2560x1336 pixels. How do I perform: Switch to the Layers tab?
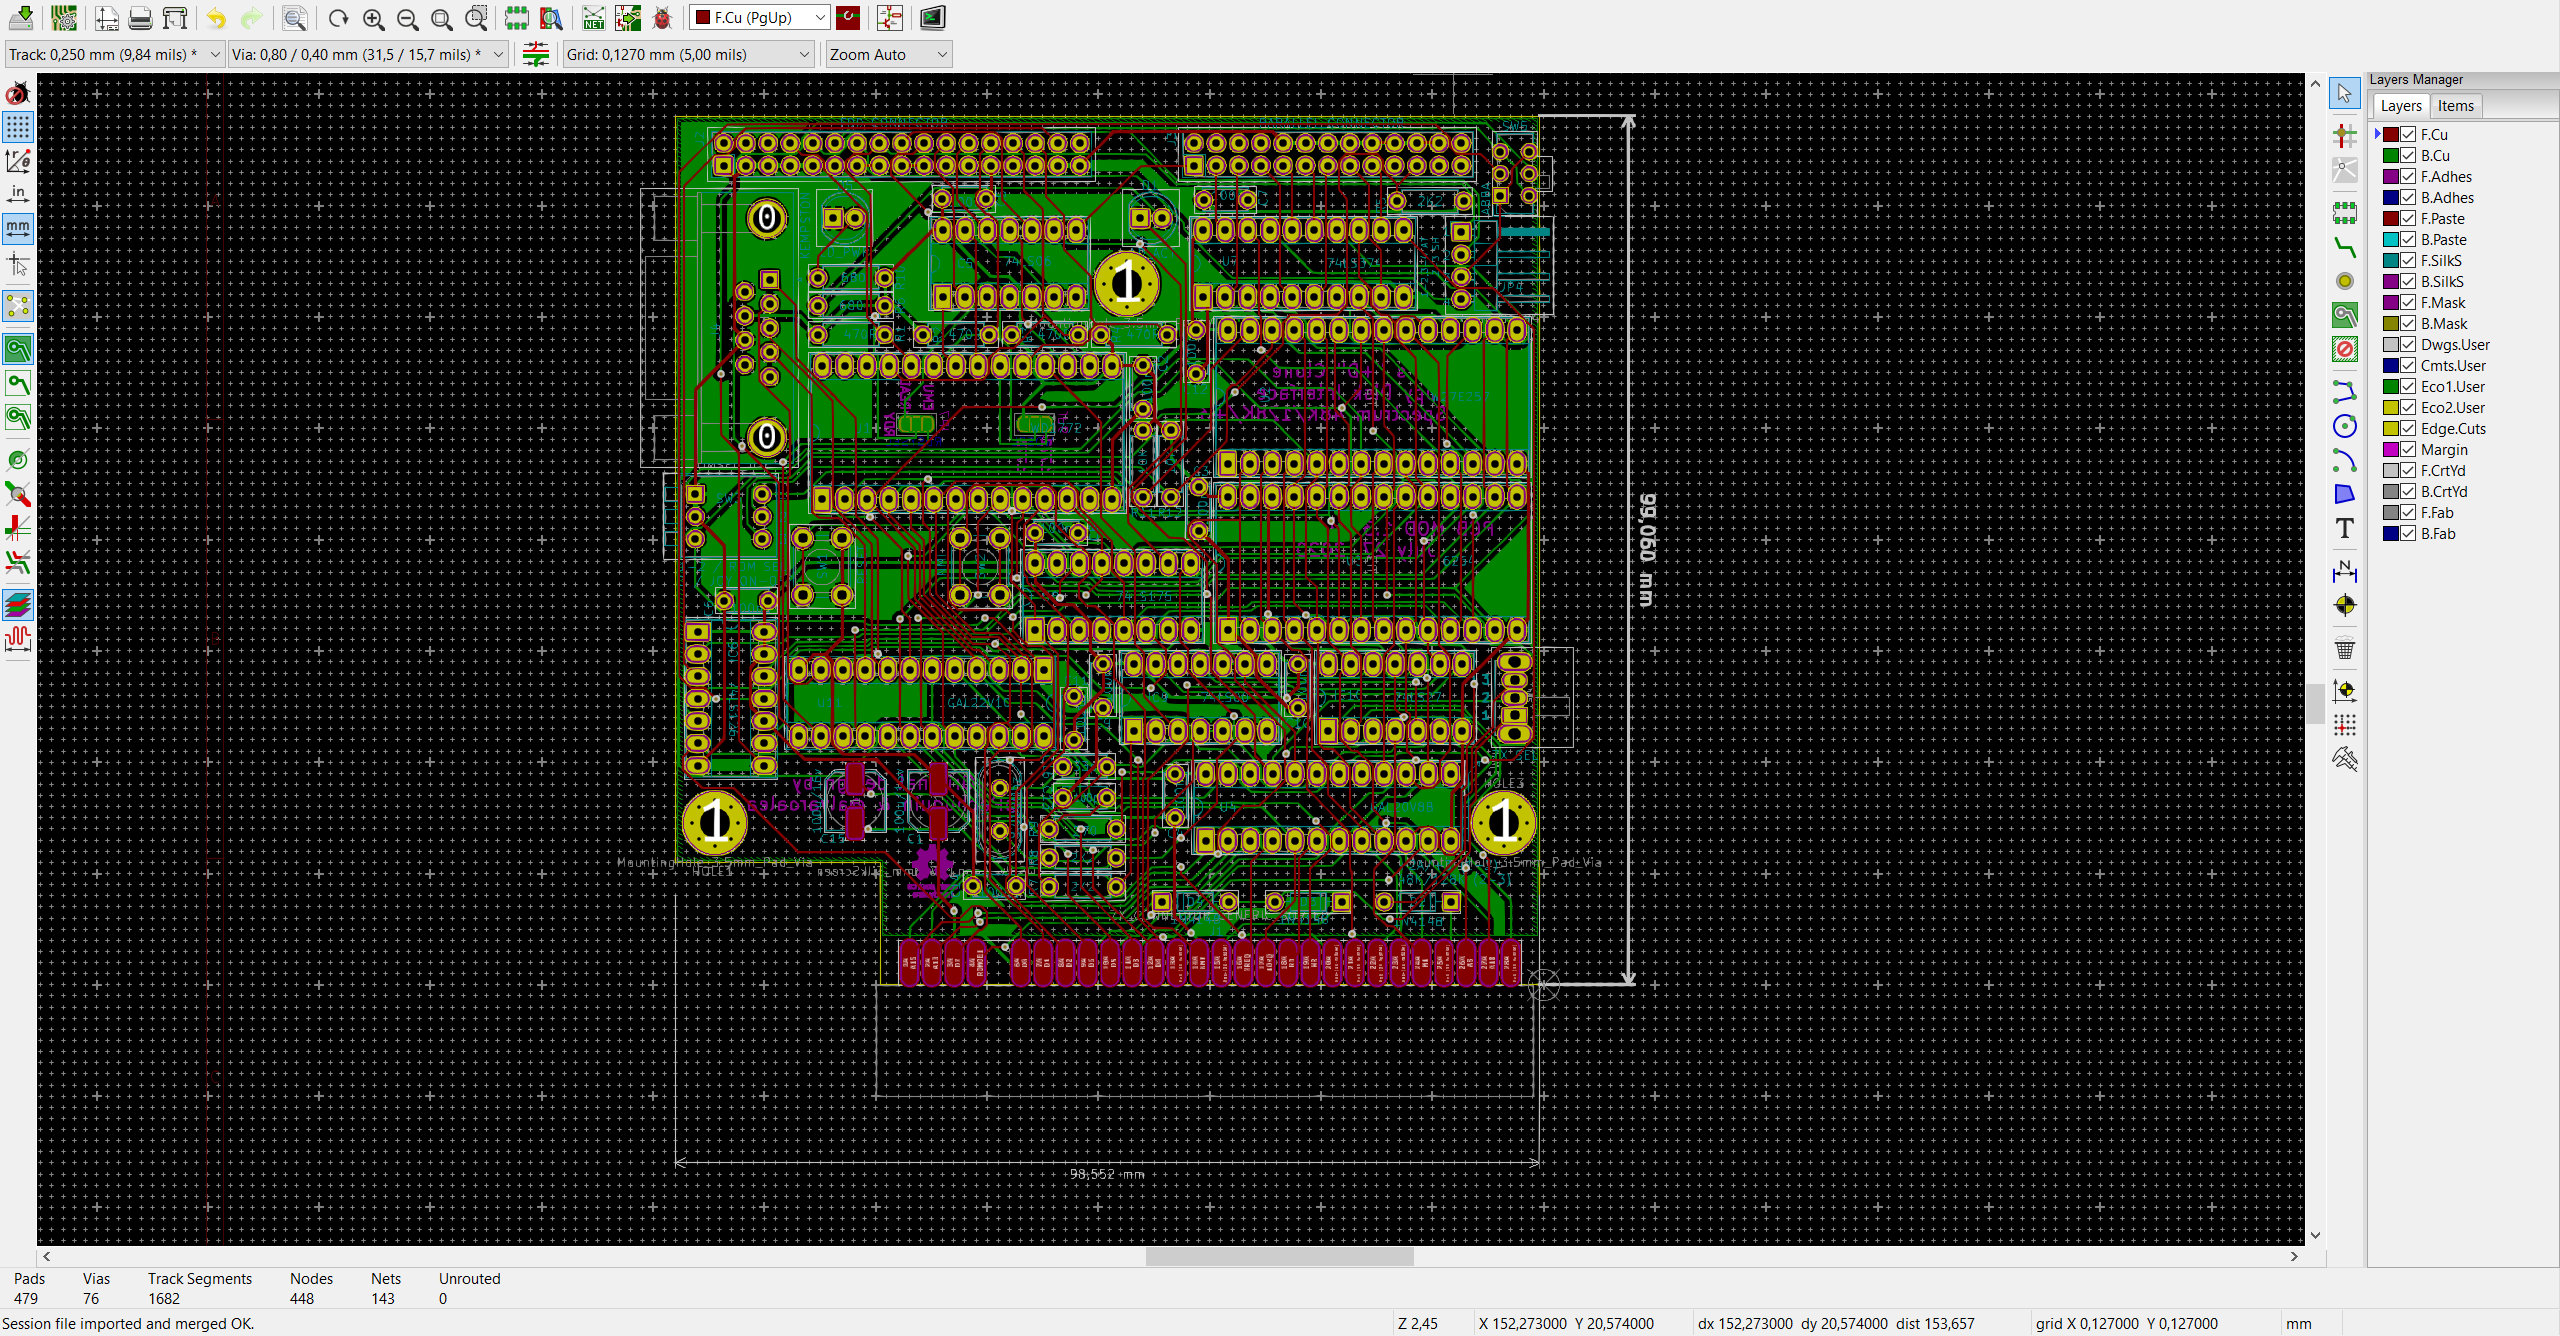click(x=2400, y=106)
